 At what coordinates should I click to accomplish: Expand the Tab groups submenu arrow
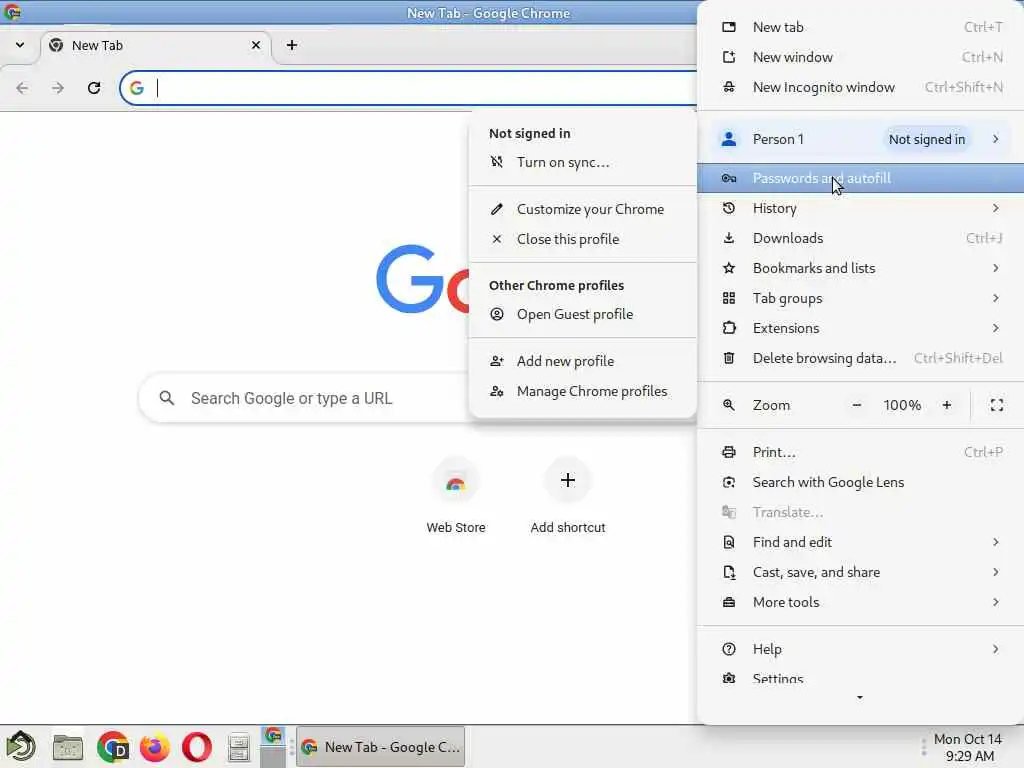click(x=995, y=298)
